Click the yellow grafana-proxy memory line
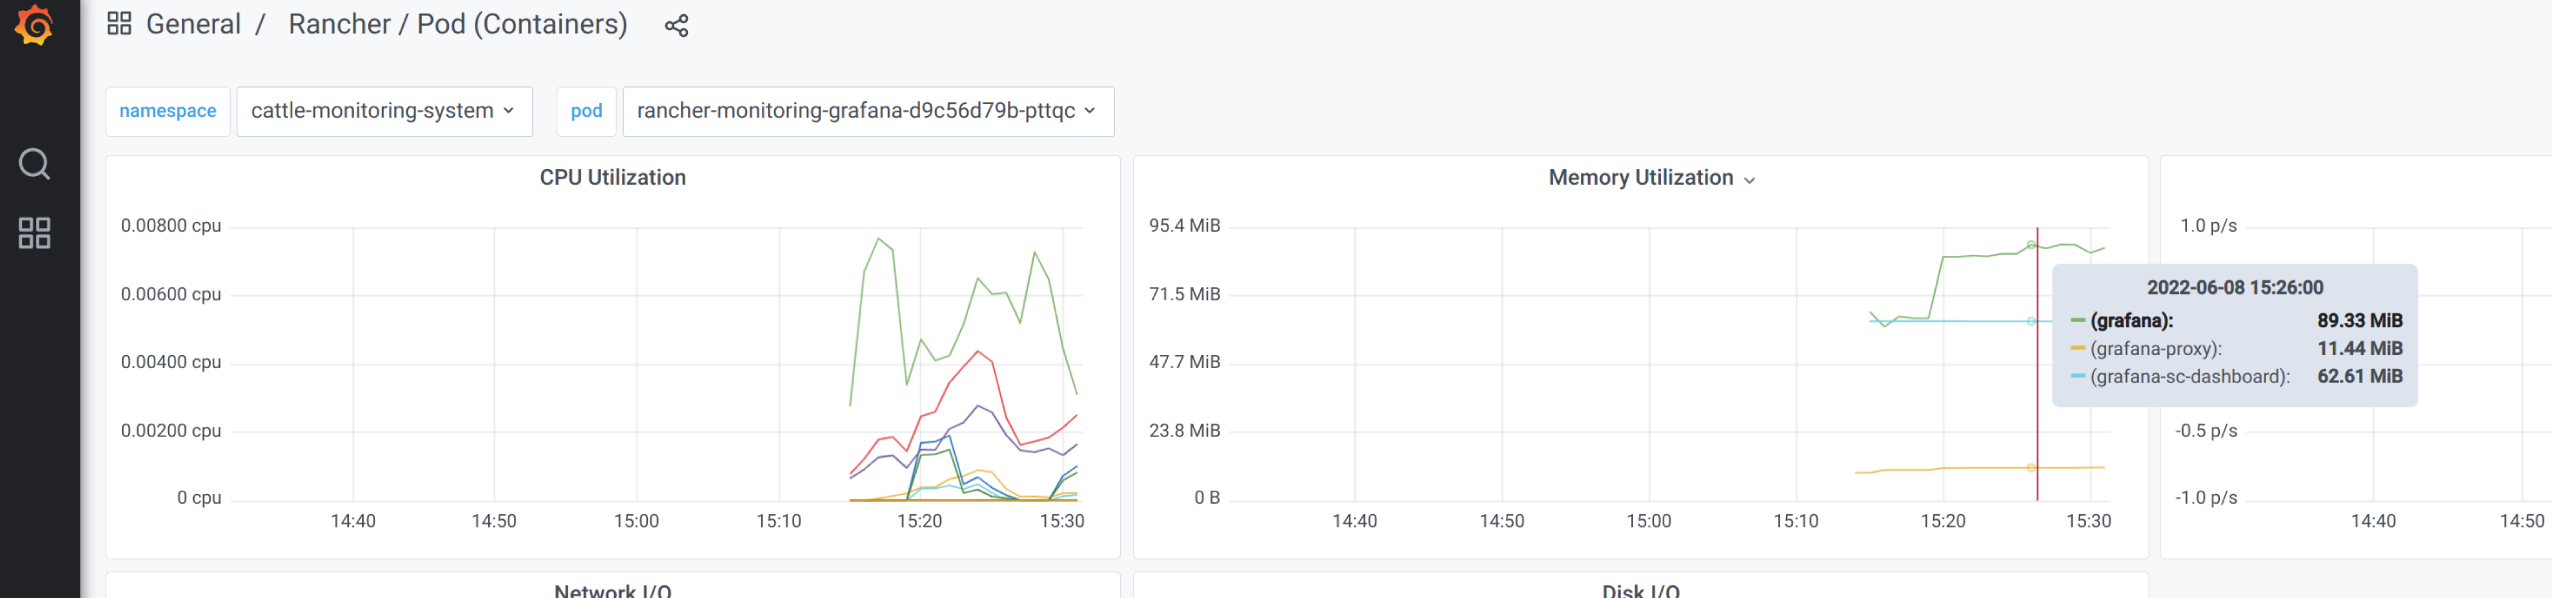2552x598 pixels. (1980, 468)
